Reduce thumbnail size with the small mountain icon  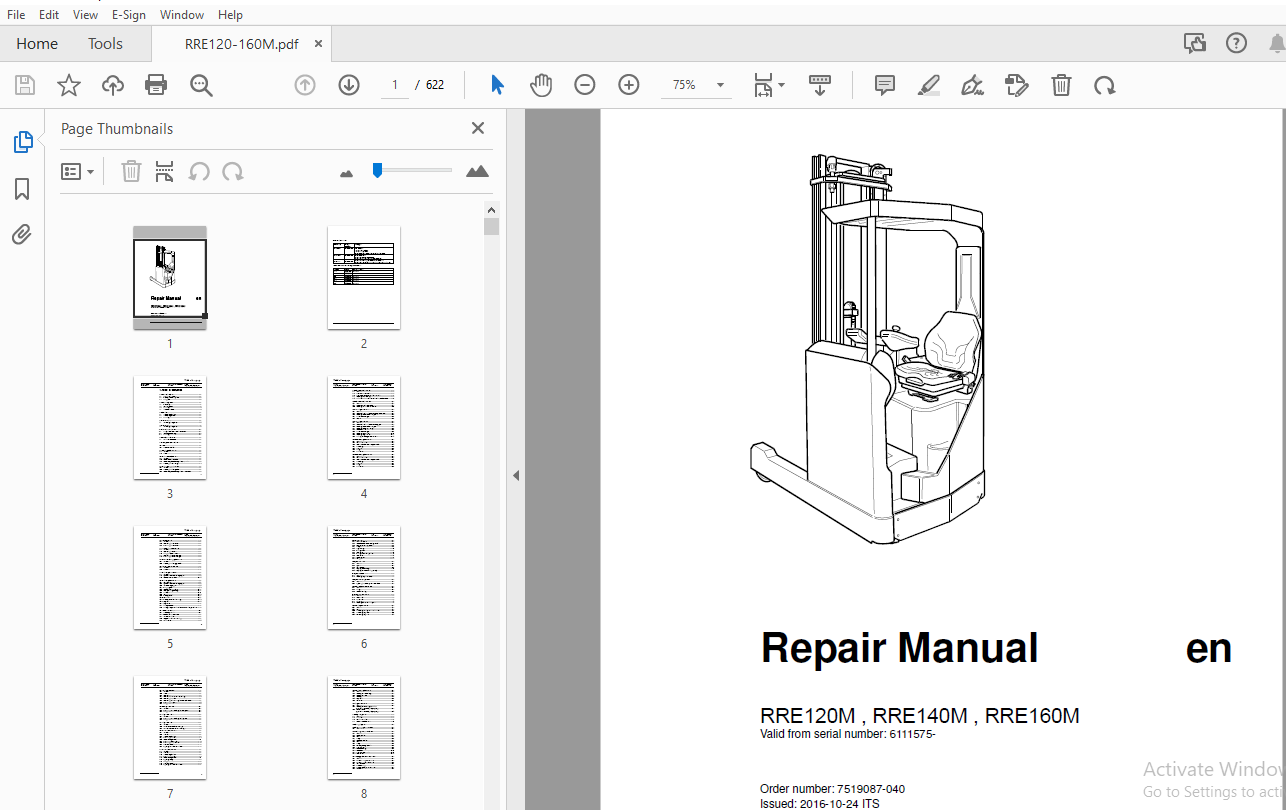pos(347,174)
